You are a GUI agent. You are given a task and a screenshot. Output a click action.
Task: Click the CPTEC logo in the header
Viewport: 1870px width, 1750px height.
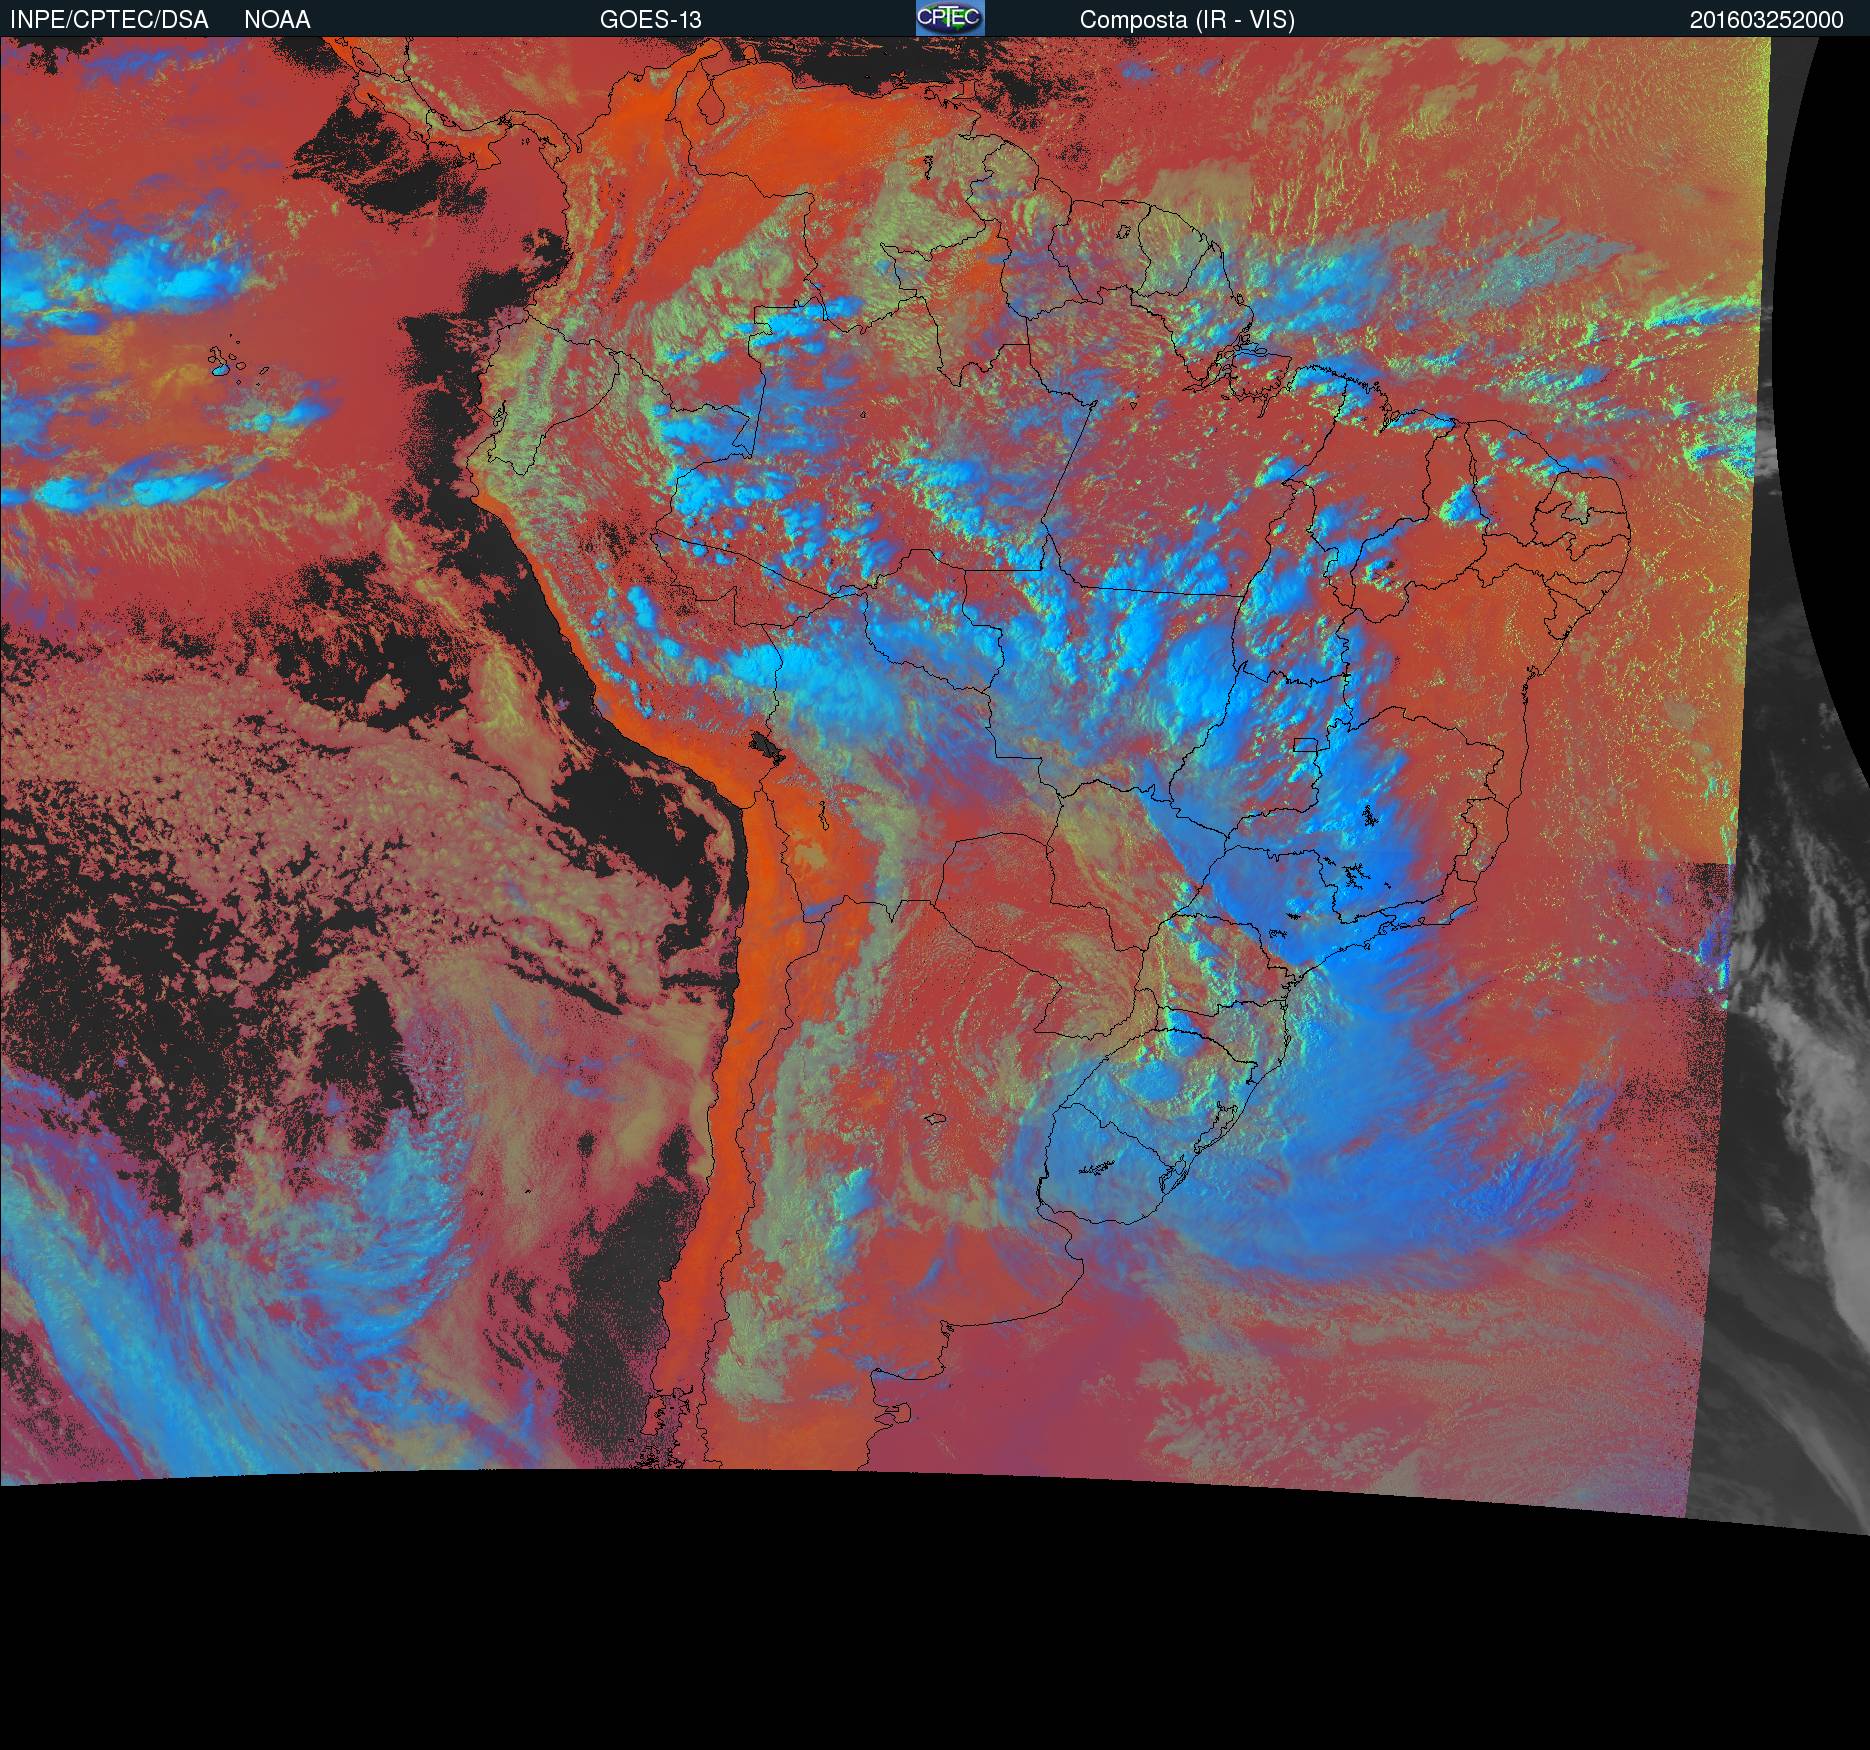[950, 18]
